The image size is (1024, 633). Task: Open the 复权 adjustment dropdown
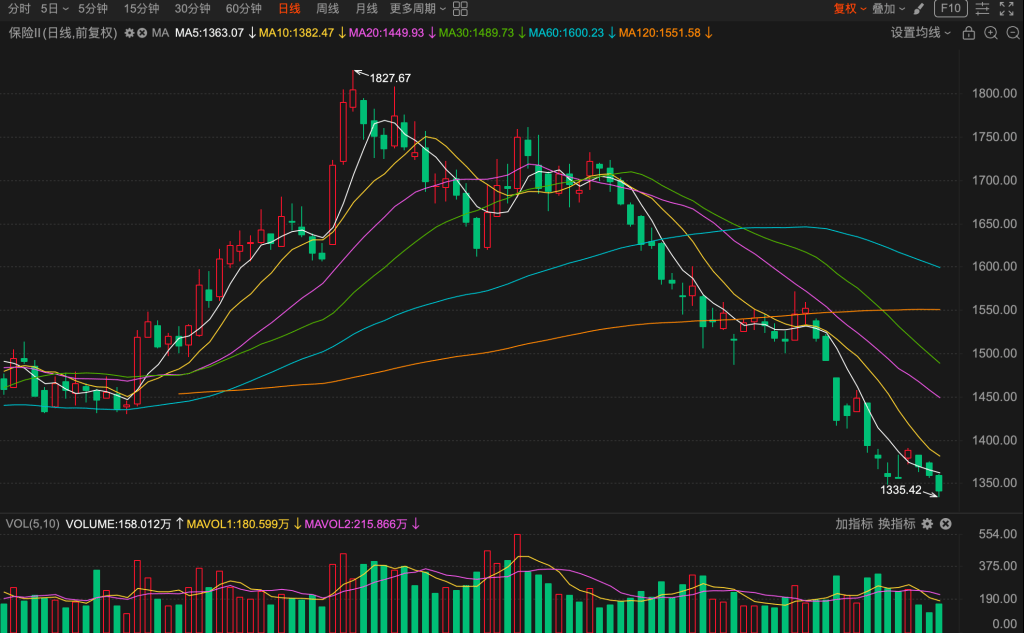pyautogui.click(x=849, y=9)
